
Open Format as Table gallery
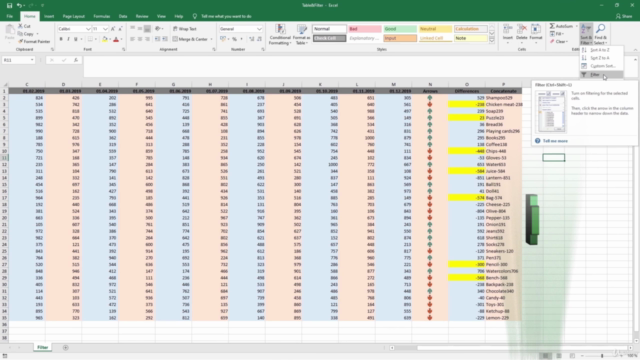(302, 34)
